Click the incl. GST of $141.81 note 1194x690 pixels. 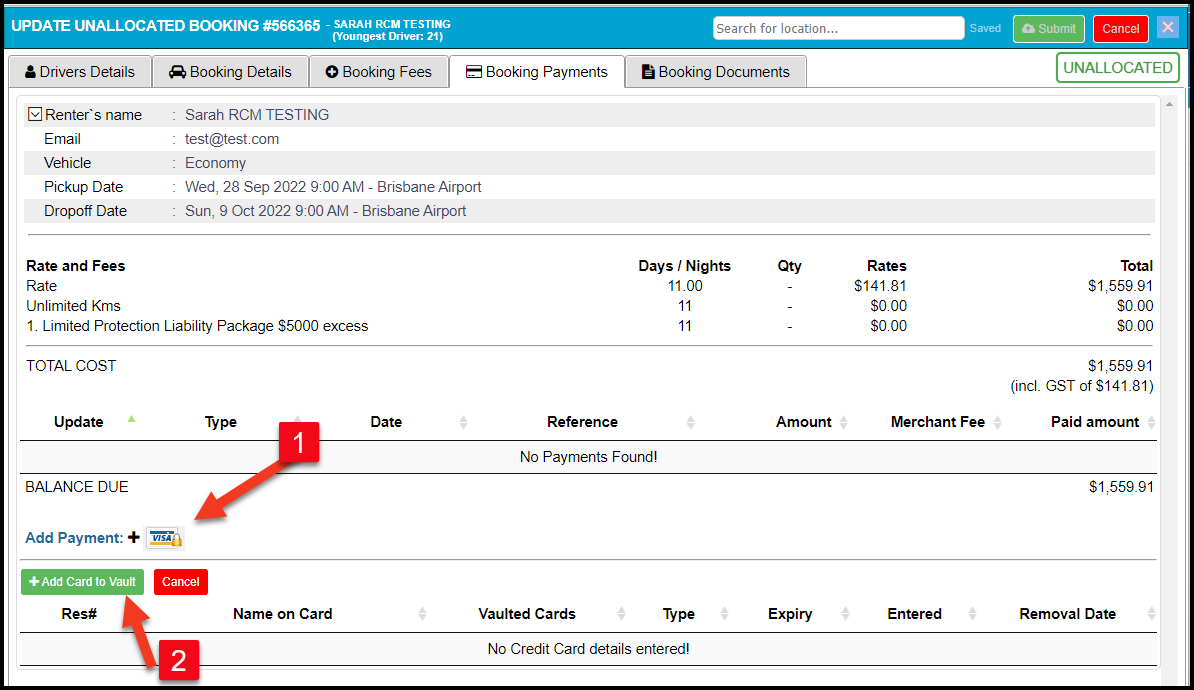click(x=1081, y=386)
